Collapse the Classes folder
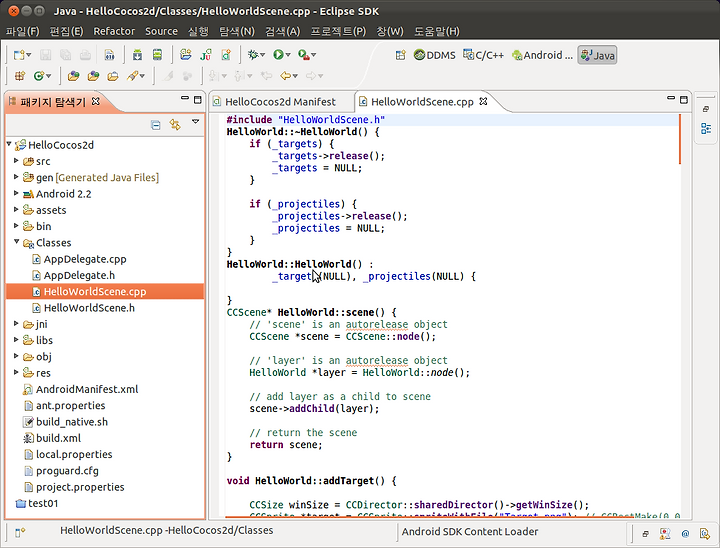 17,242
